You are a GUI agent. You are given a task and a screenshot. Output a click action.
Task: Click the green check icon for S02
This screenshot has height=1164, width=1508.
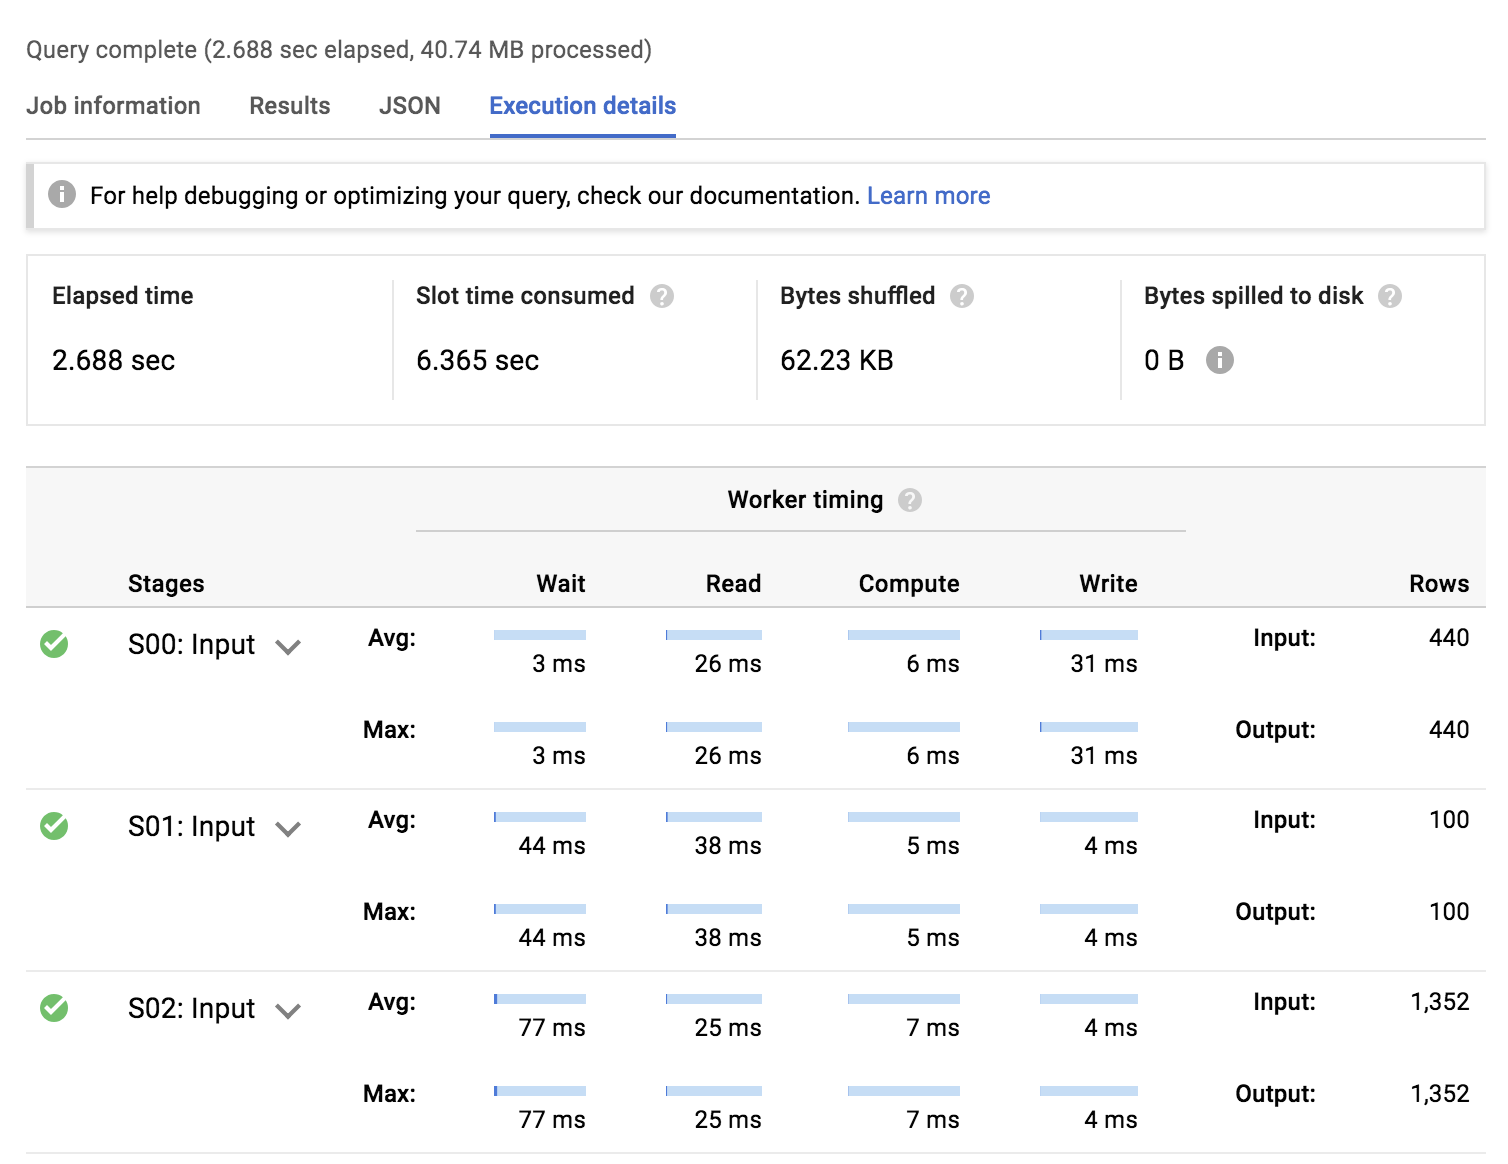coord(54,1008)
